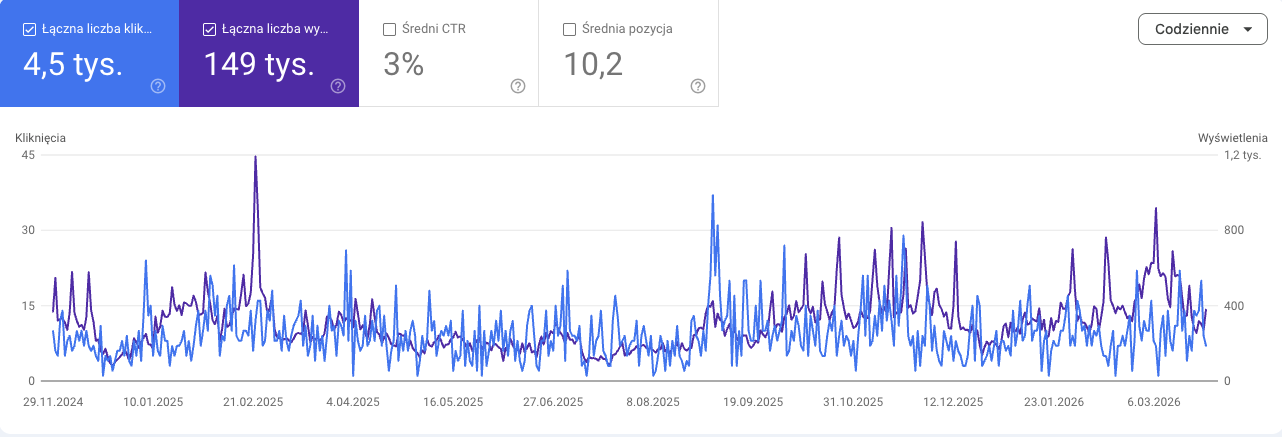
Task: Select the 149 tys. impressions value
Action: point(259,64)
